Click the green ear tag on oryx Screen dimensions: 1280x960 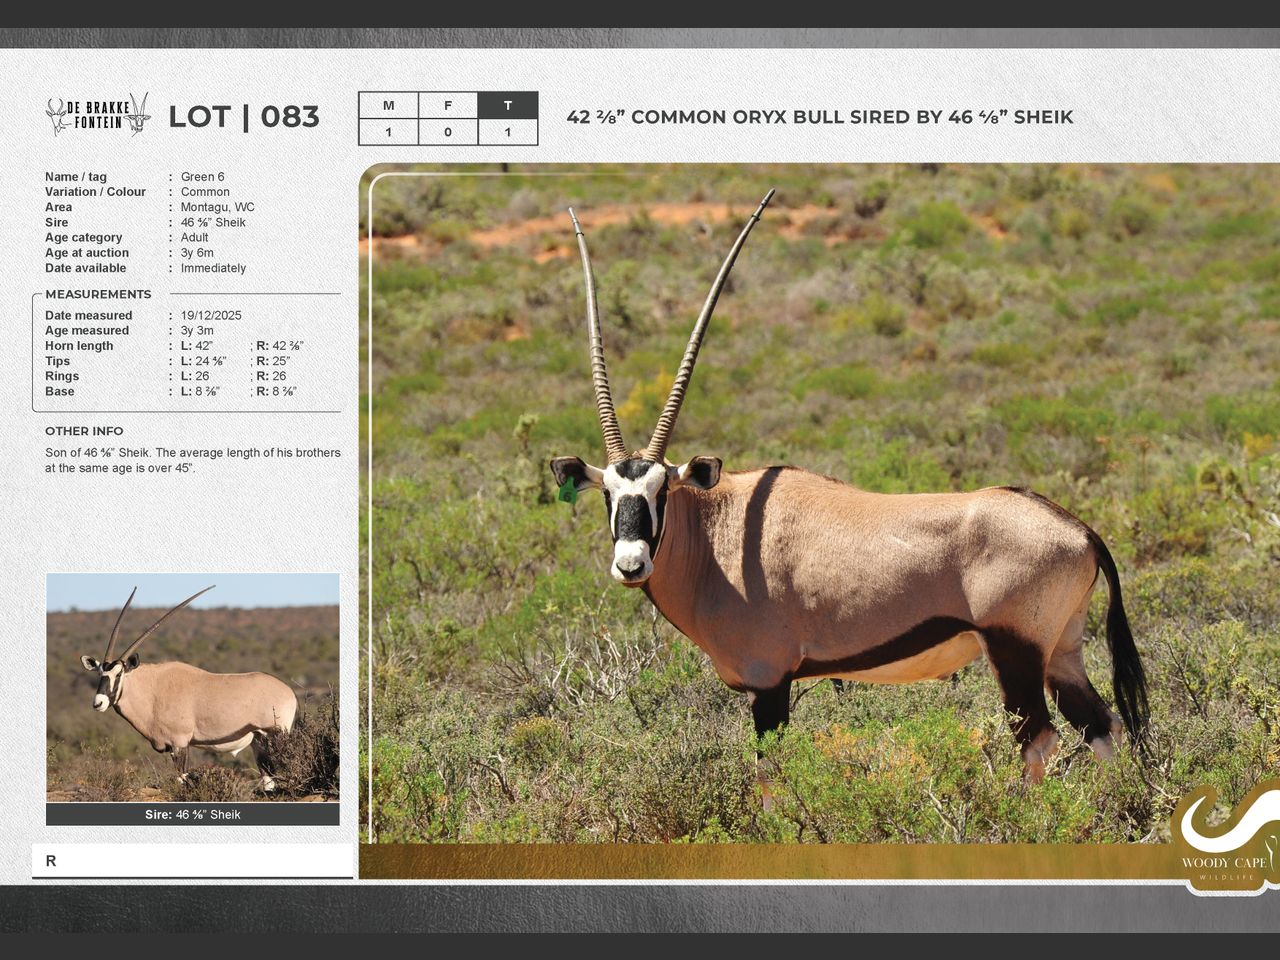pyautogui.click(x=567, y=490)
